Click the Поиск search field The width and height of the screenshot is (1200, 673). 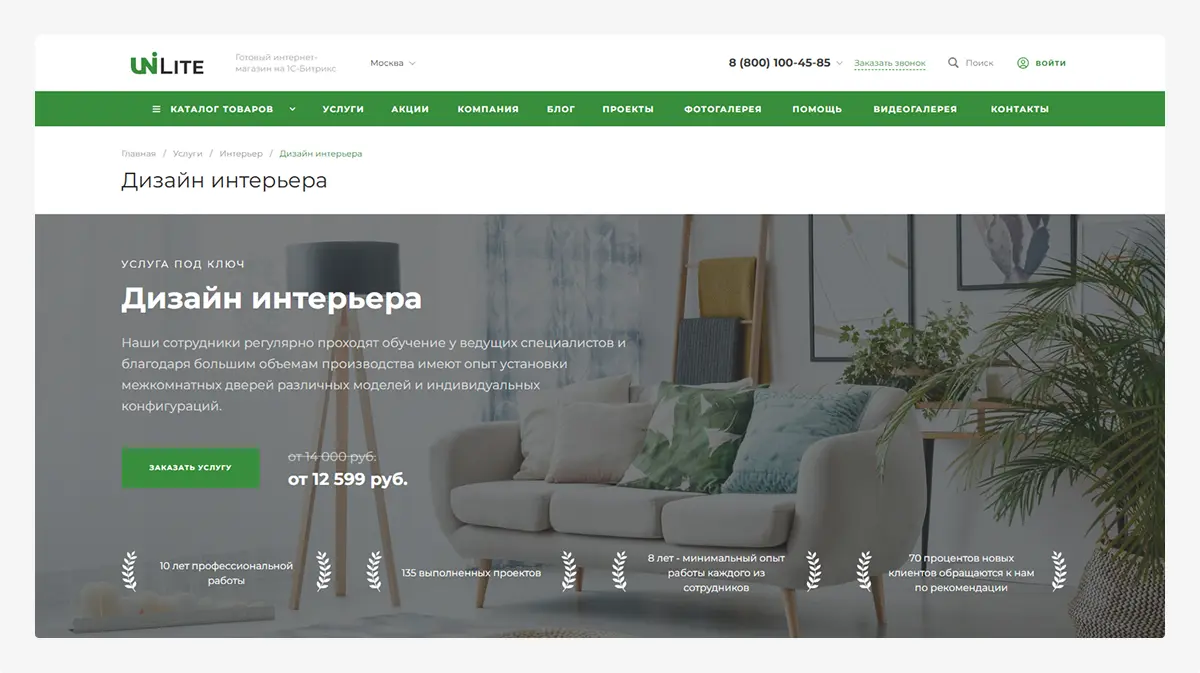pos(980,63)
